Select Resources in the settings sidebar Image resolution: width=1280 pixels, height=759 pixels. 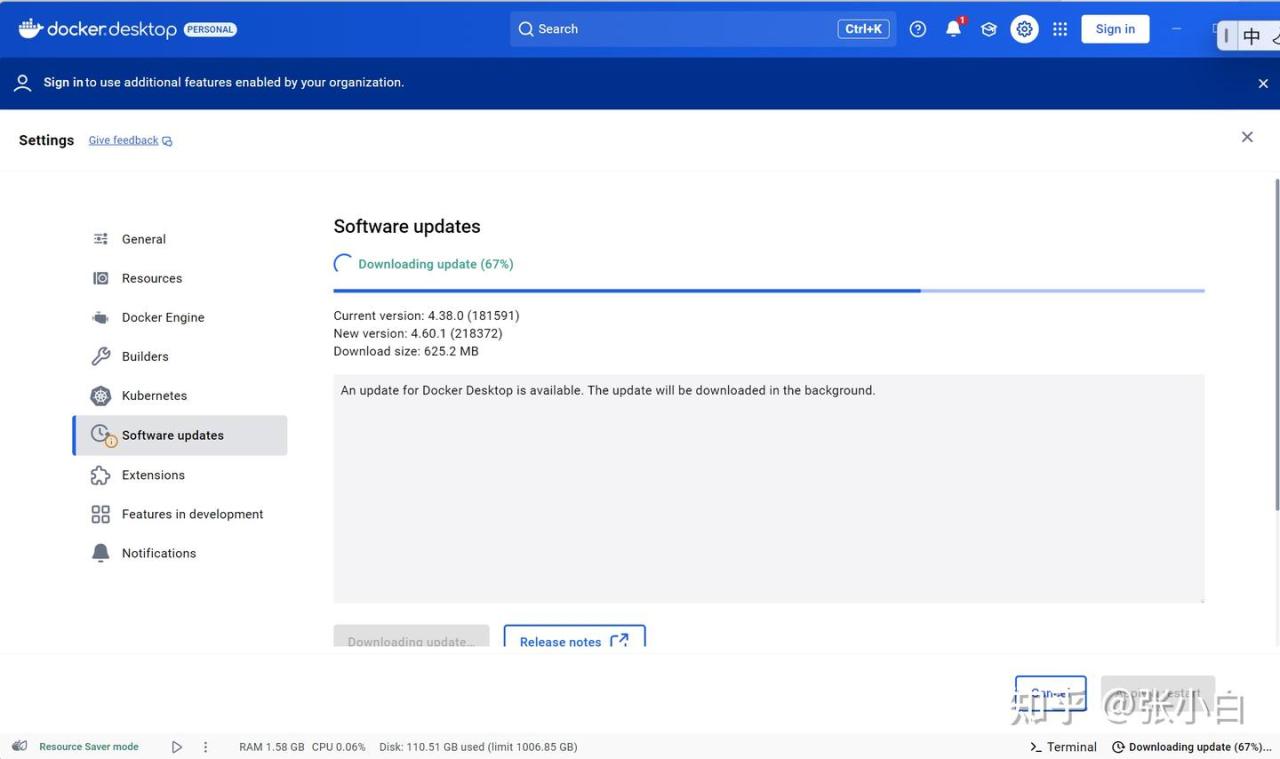pos(152,278)
